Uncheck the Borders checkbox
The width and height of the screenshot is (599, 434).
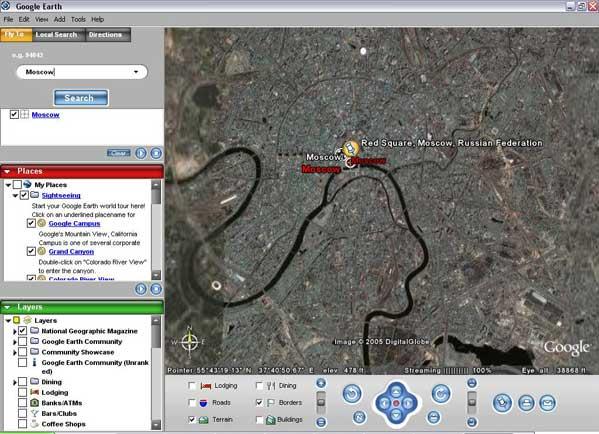point(259,403)
